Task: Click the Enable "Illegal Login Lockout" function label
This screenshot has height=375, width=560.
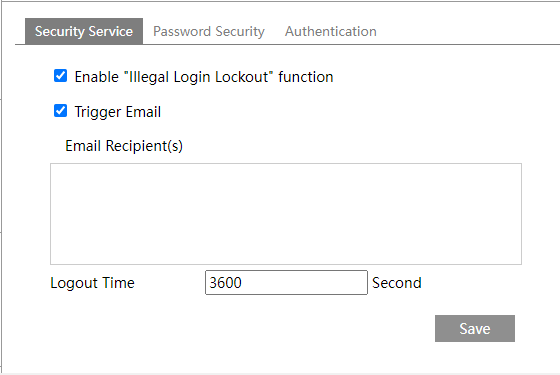Action: point(204,77)
